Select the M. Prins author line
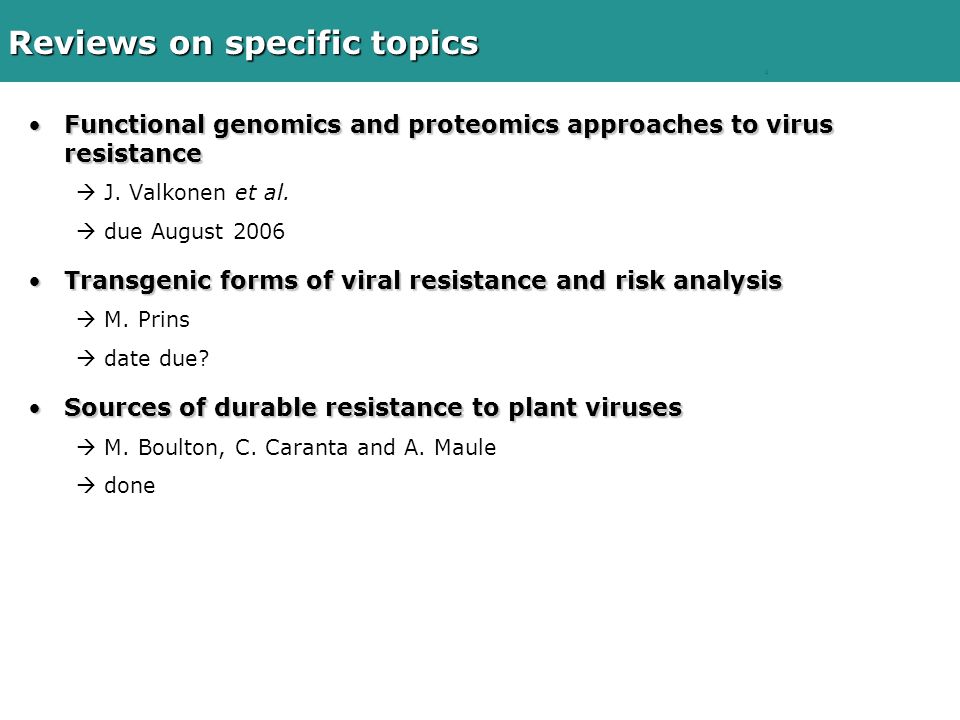 coord(147,320)
